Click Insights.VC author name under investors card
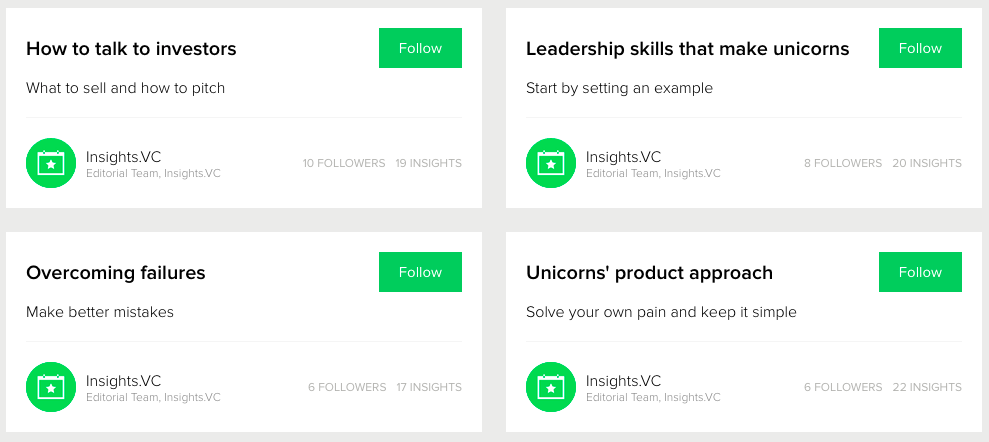Image resolution: width=989 pixels, height=442 pixels. tap(123, 157)
